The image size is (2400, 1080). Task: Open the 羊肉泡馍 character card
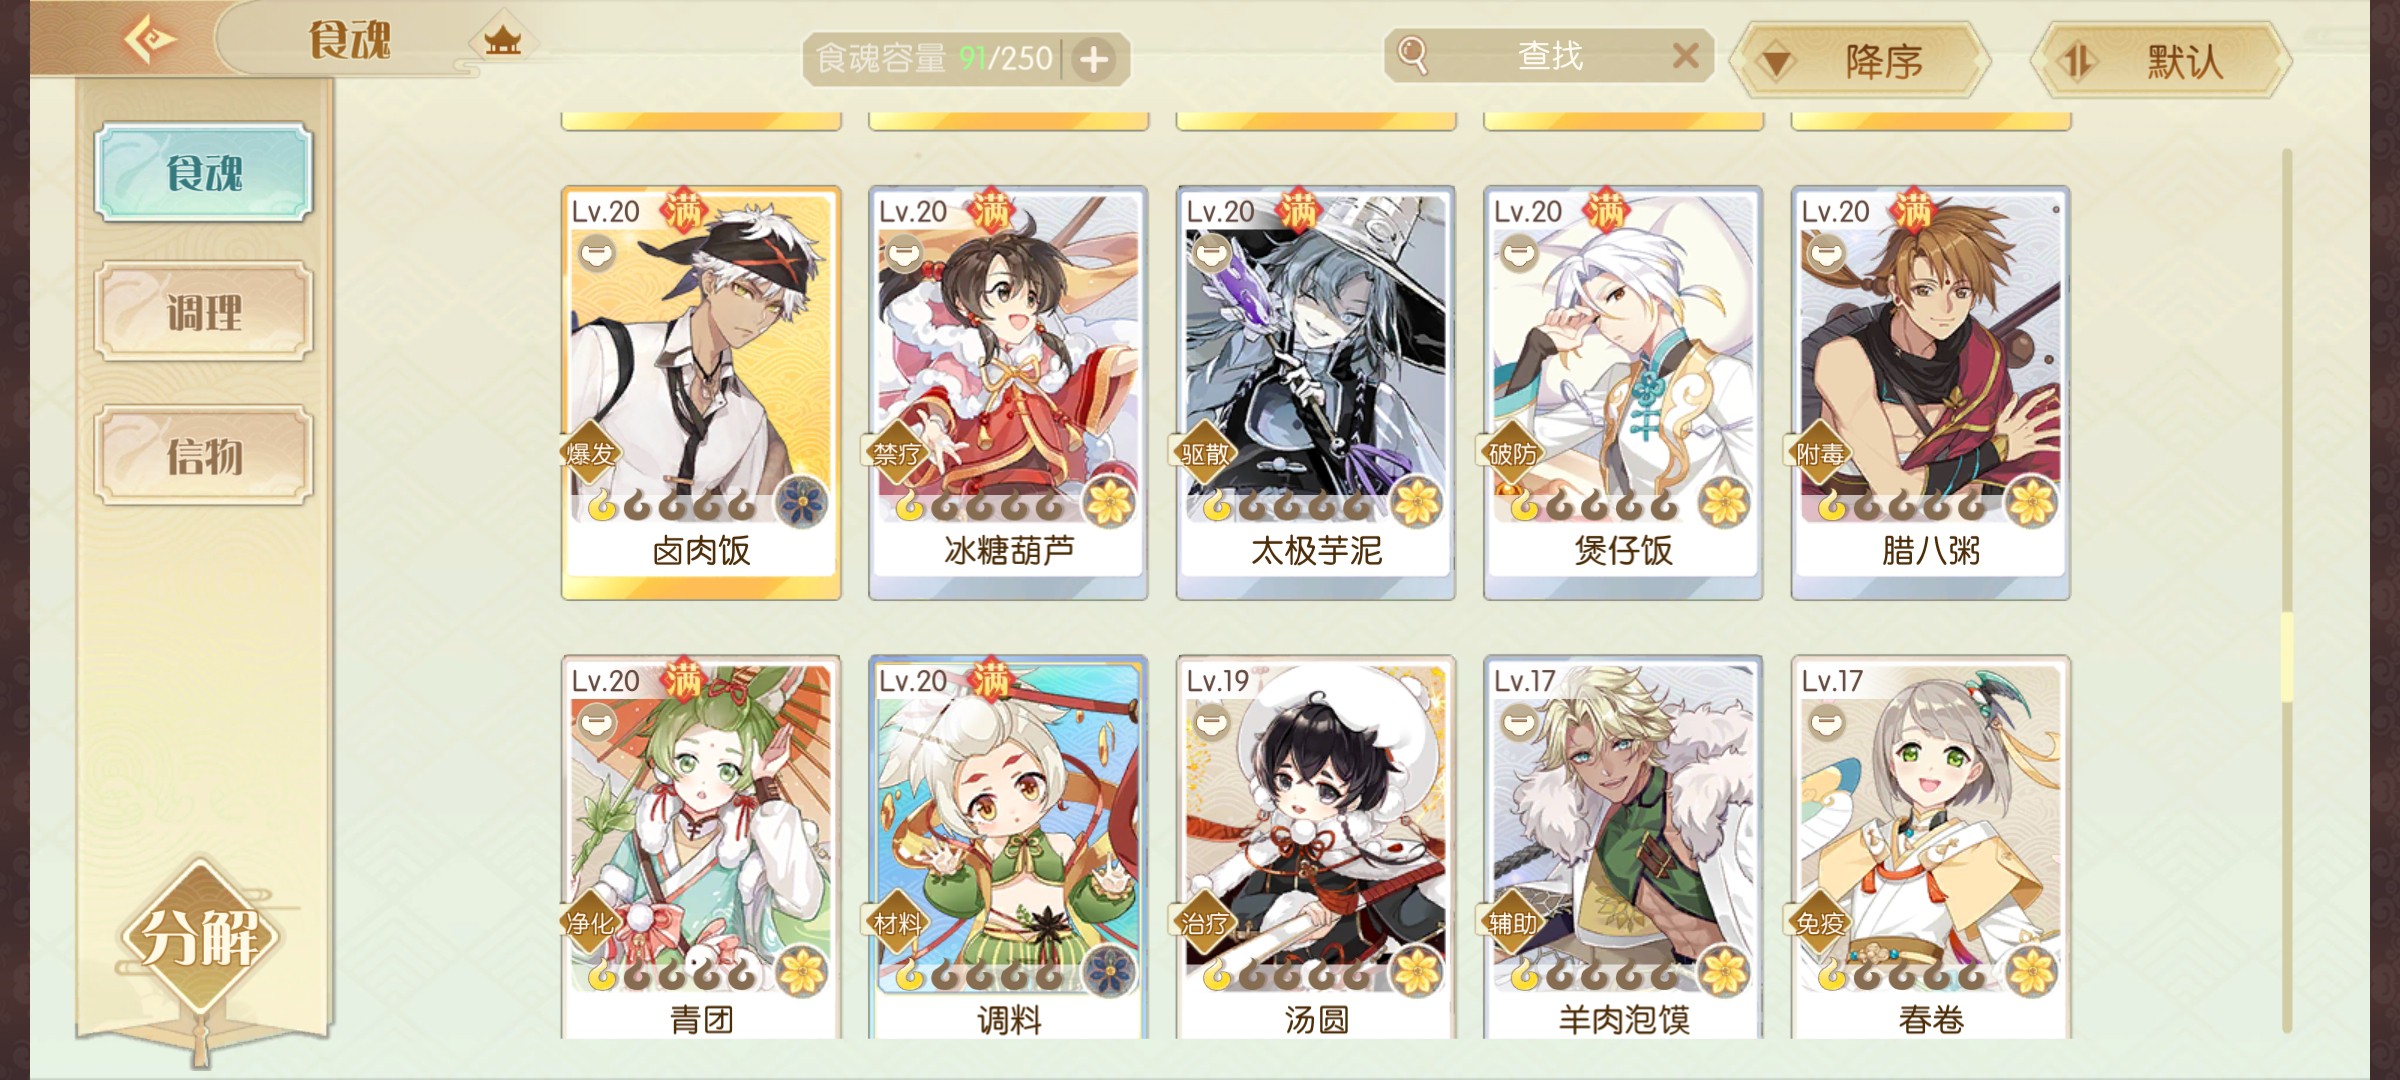pyautogui.click(x=1623, y=848)
